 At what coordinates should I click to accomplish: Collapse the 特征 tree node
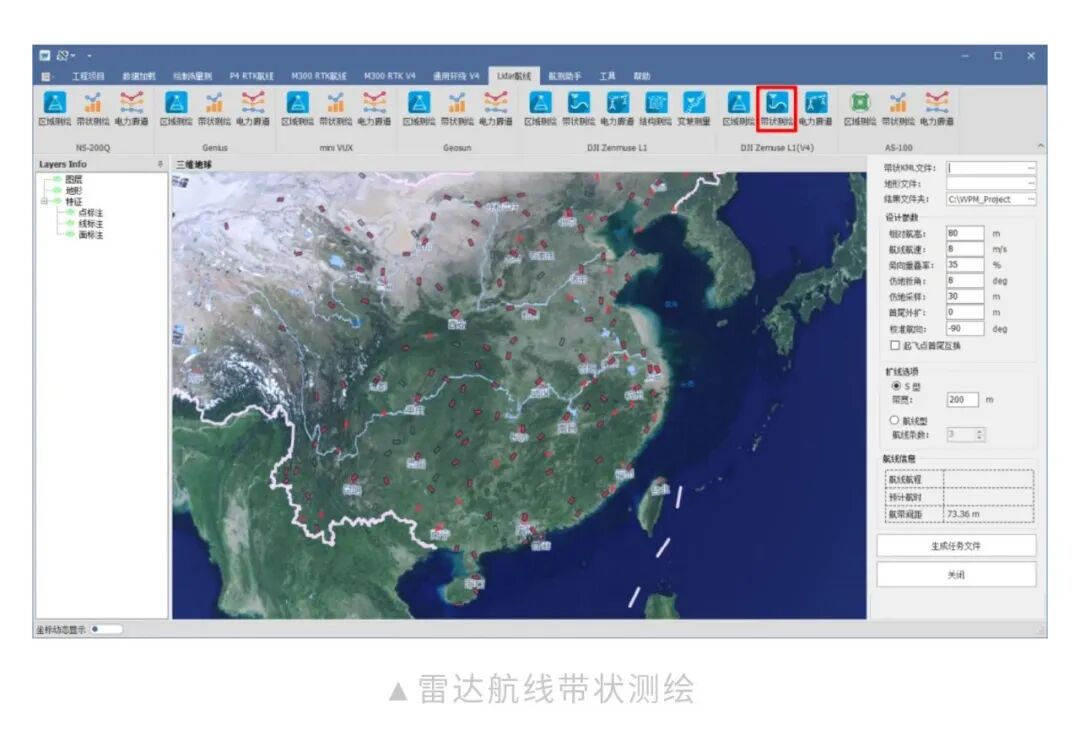click(x=44, y=201)
